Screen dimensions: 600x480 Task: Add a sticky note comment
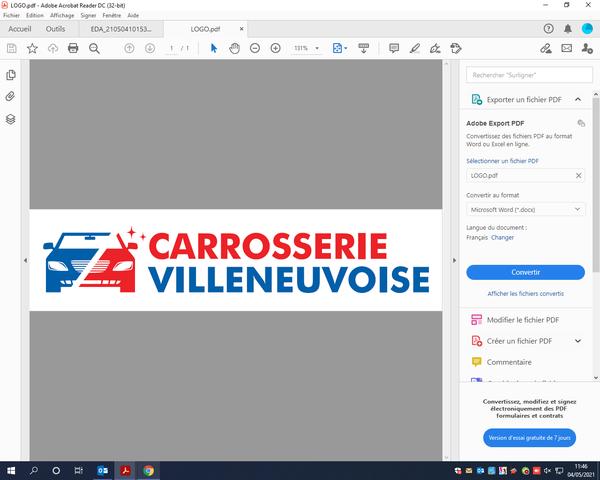click(x=394, y=48)
